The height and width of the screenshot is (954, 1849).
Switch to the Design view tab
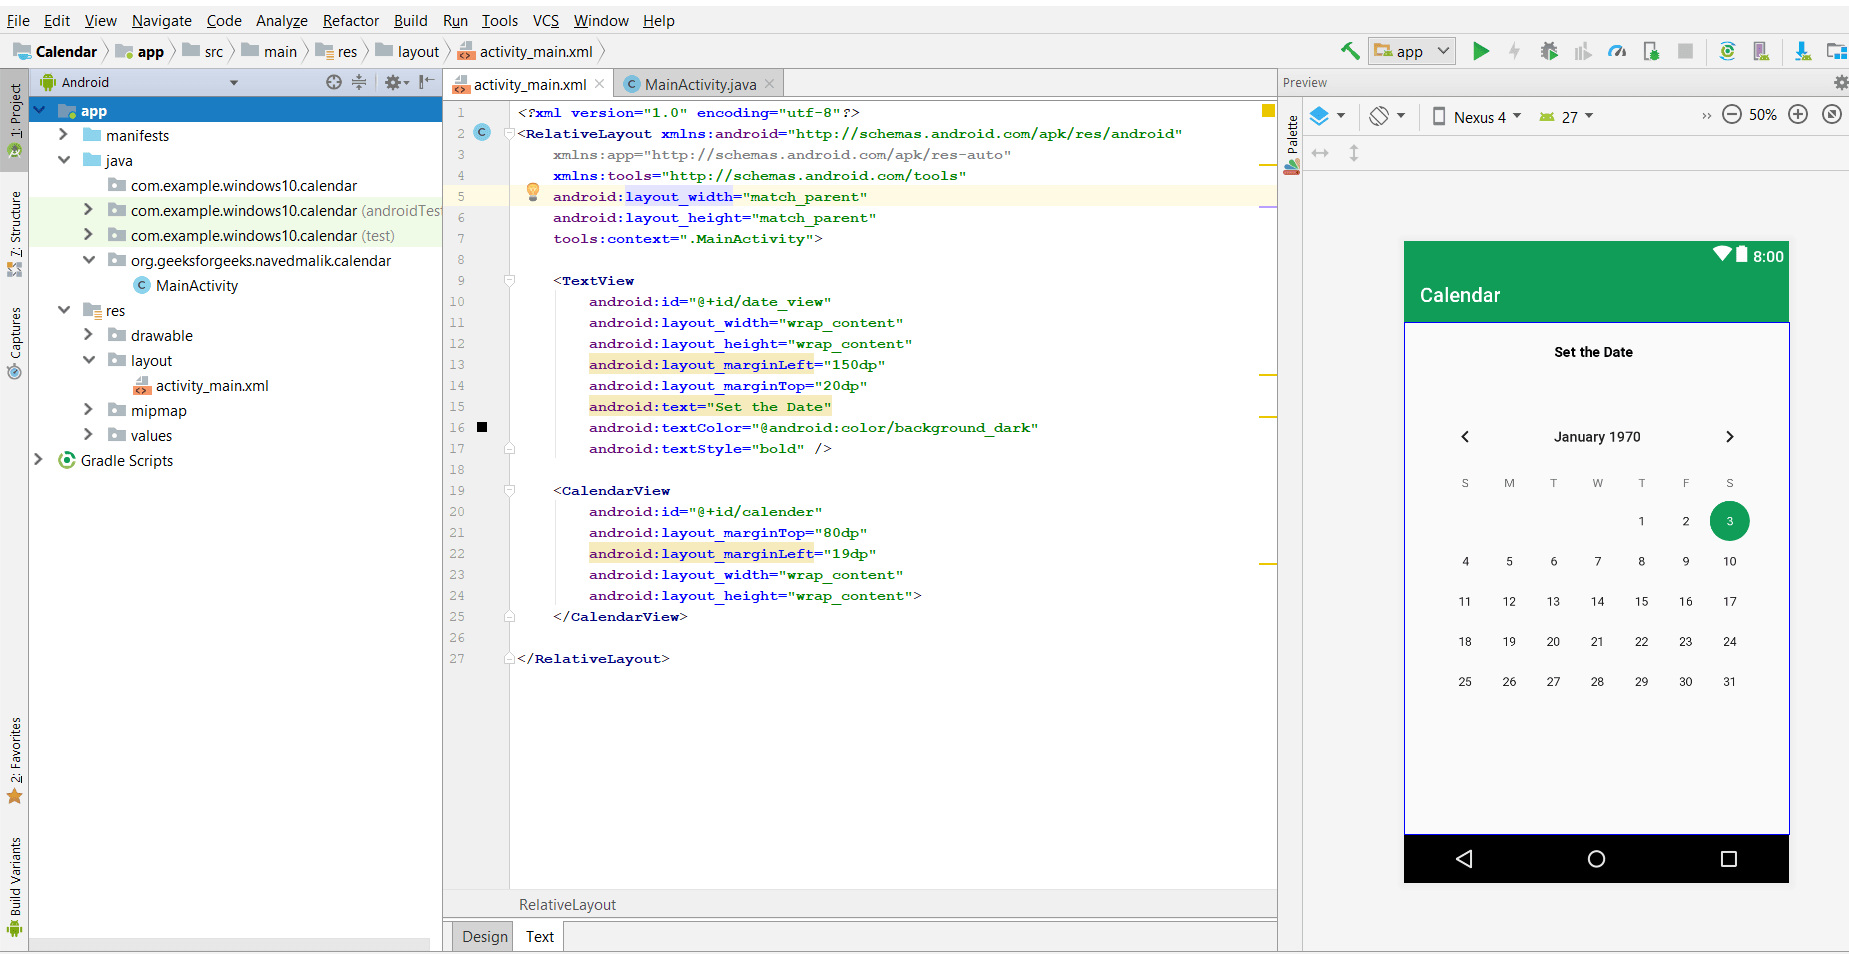484,936
